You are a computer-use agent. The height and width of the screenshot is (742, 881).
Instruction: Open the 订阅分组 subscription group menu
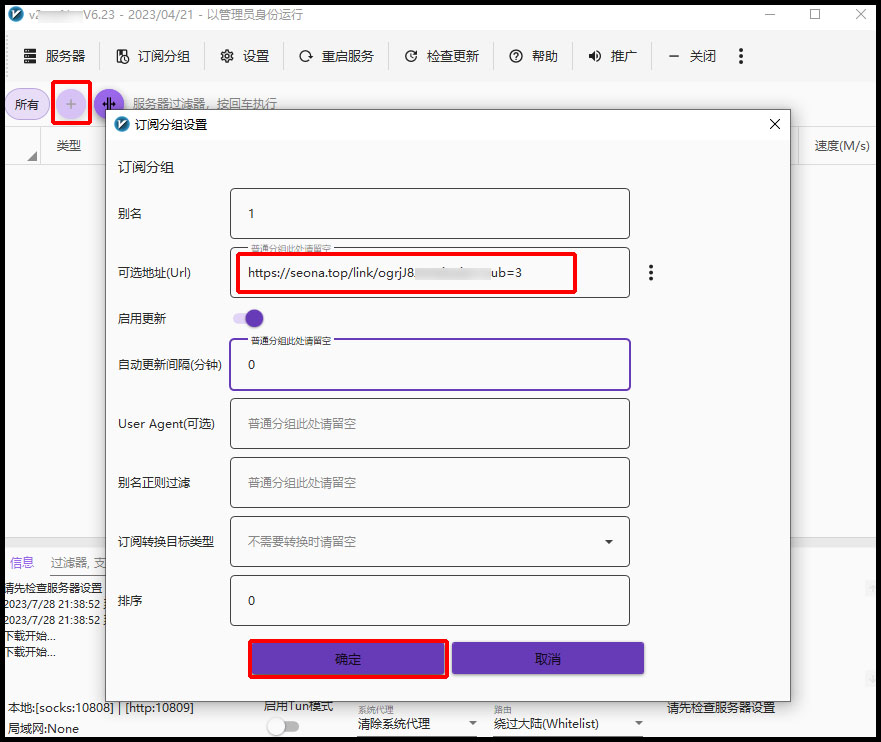152,56
